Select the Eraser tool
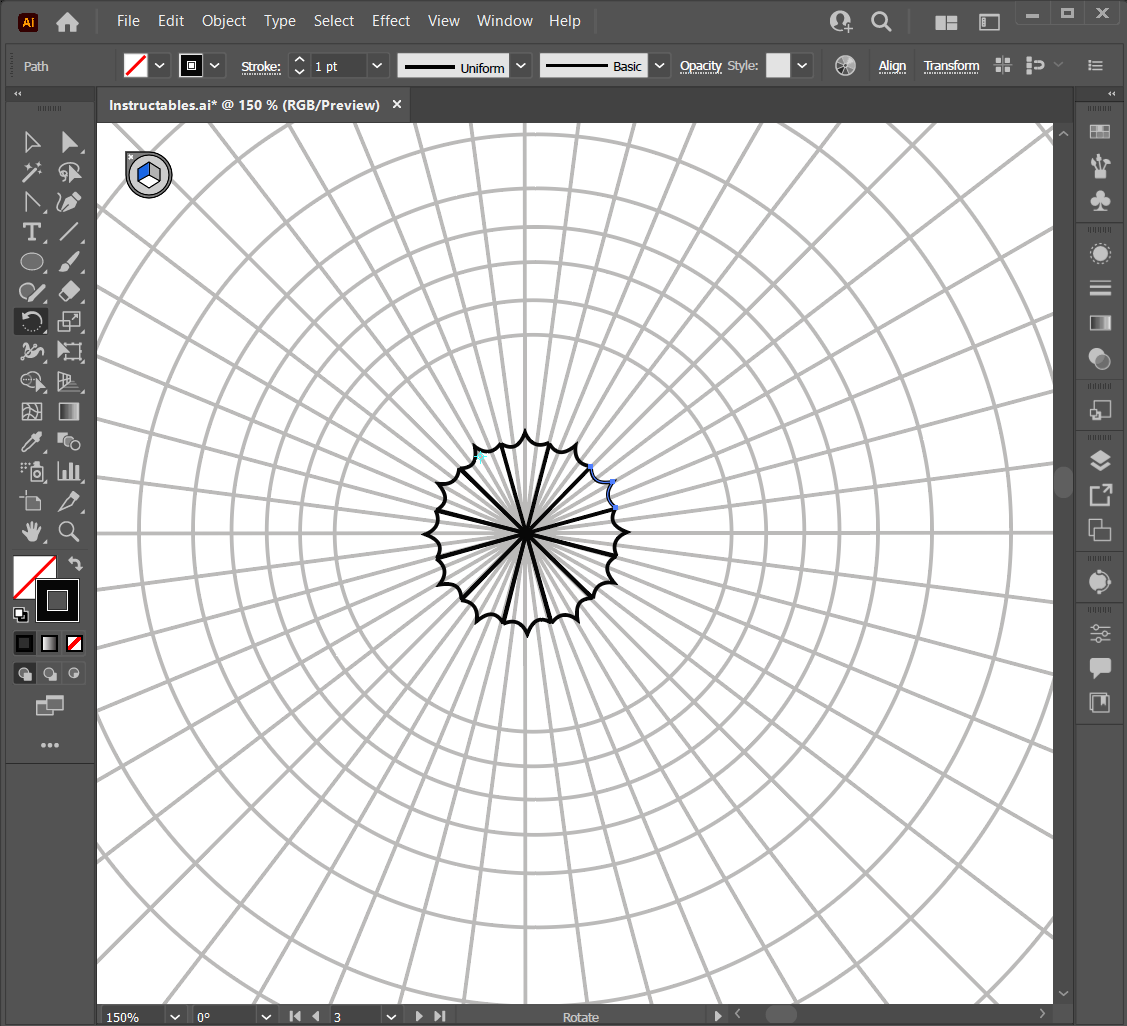This screenshot has height=1026, width=1127. pyautogui.click(x=69, y=292)
